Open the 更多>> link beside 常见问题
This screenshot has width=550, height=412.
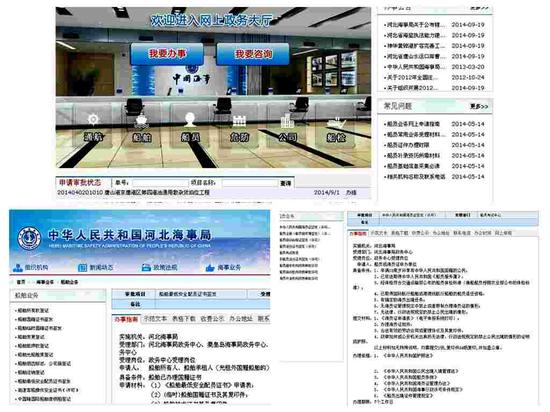tap(479, 106)
